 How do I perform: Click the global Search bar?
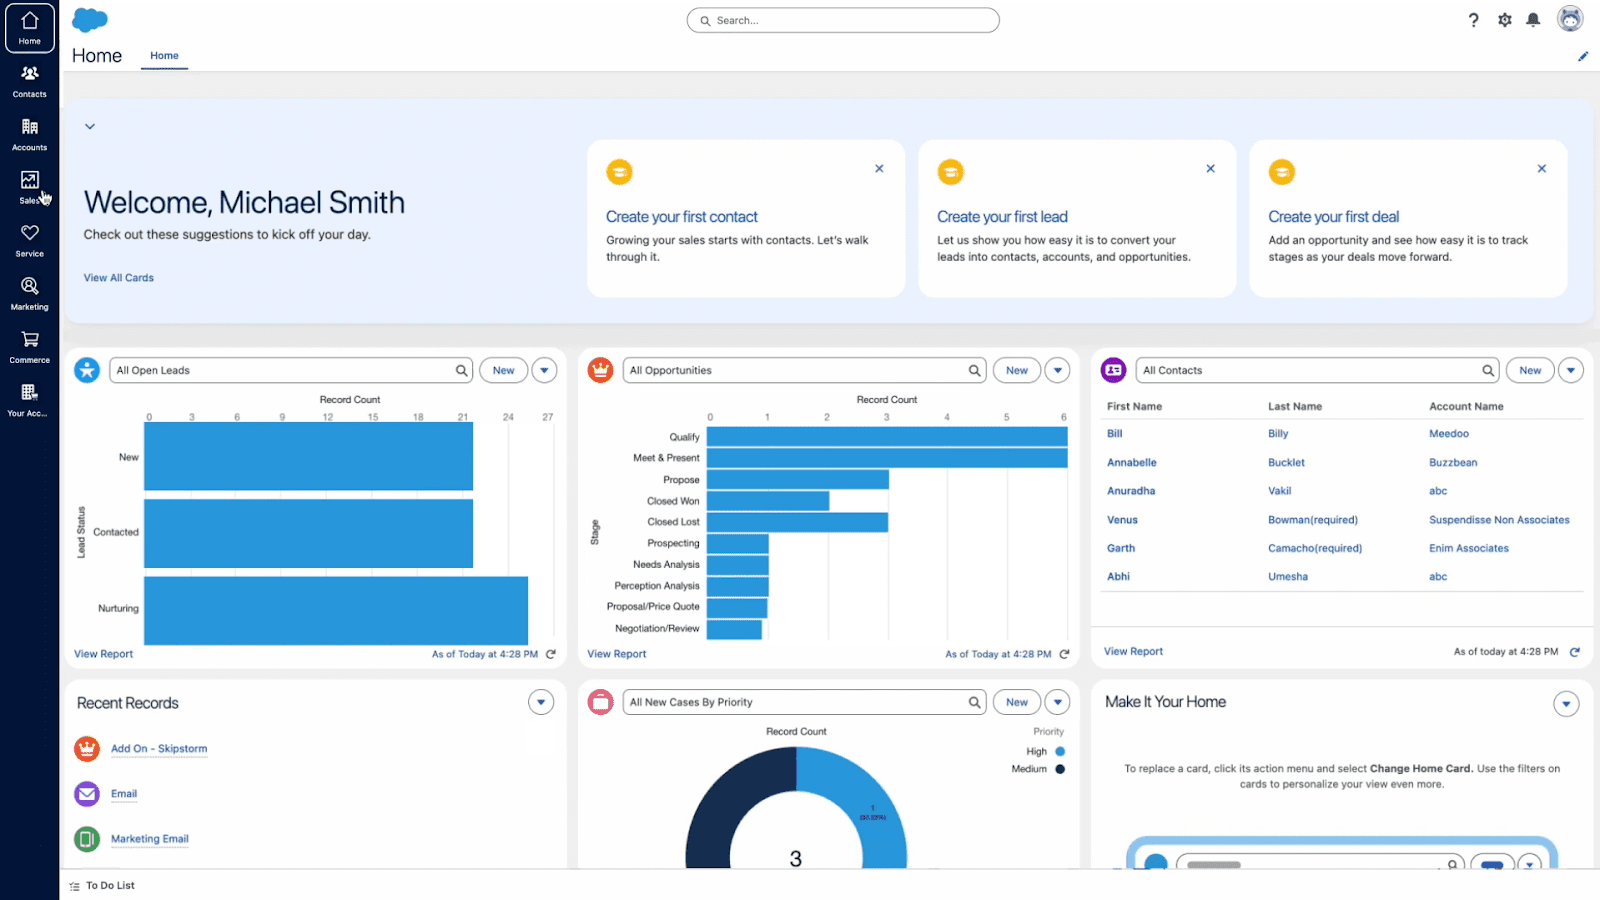tap(842, 19)
